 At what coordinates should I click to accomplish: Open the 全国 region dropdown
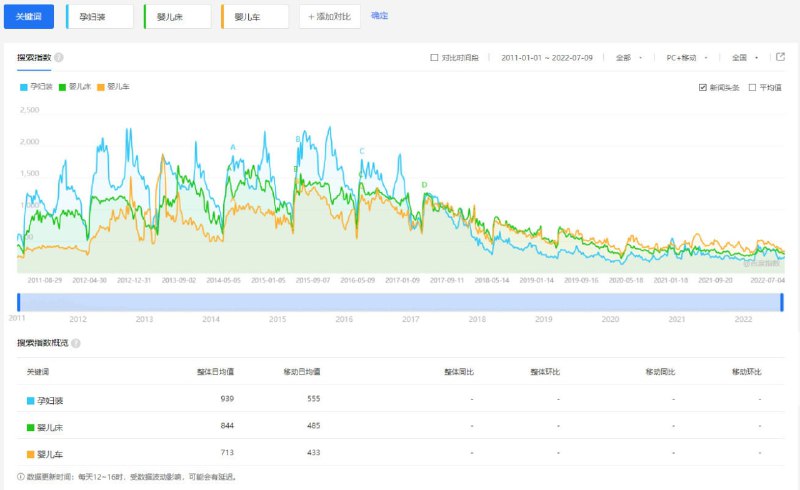(x=745, y=58)
